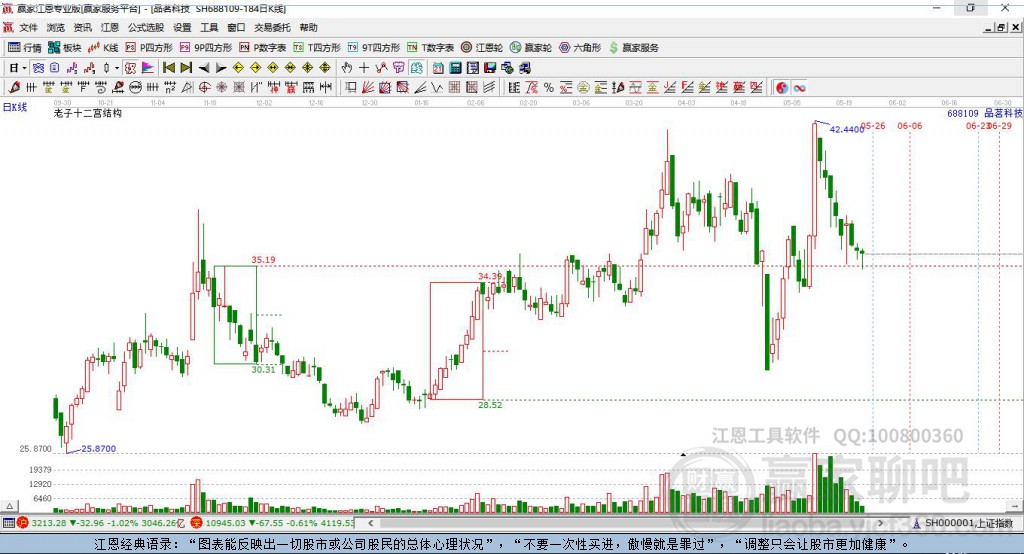Expand the 日 period dropdown arrow
The width and height of the screenshot is (1024, 554).
coord(24,68)
